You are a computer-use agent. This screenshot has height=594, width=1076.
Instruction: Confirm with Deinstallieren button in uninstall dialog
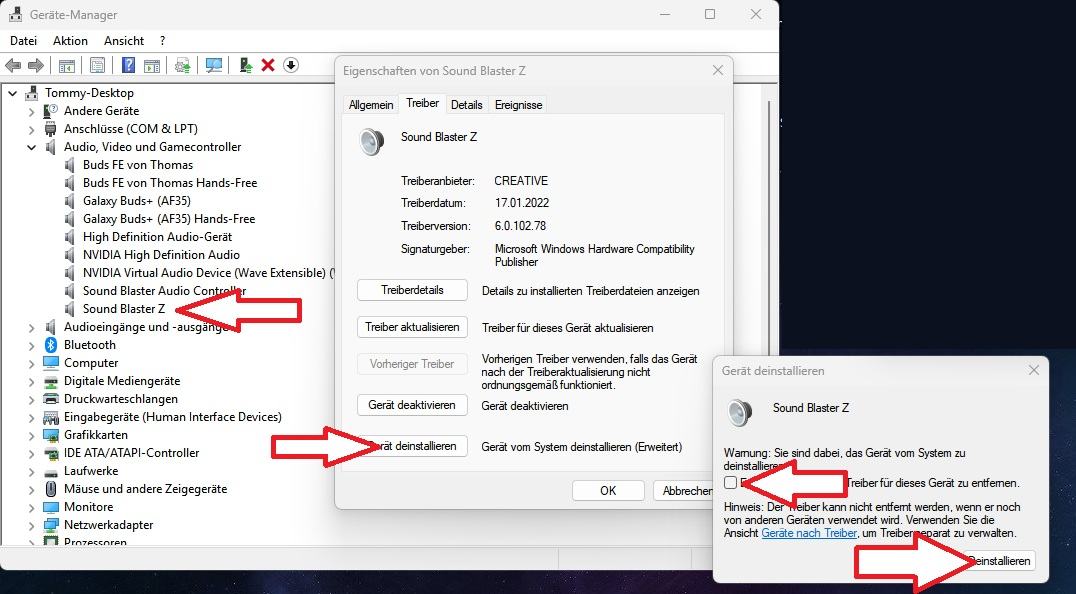(998, 561)
